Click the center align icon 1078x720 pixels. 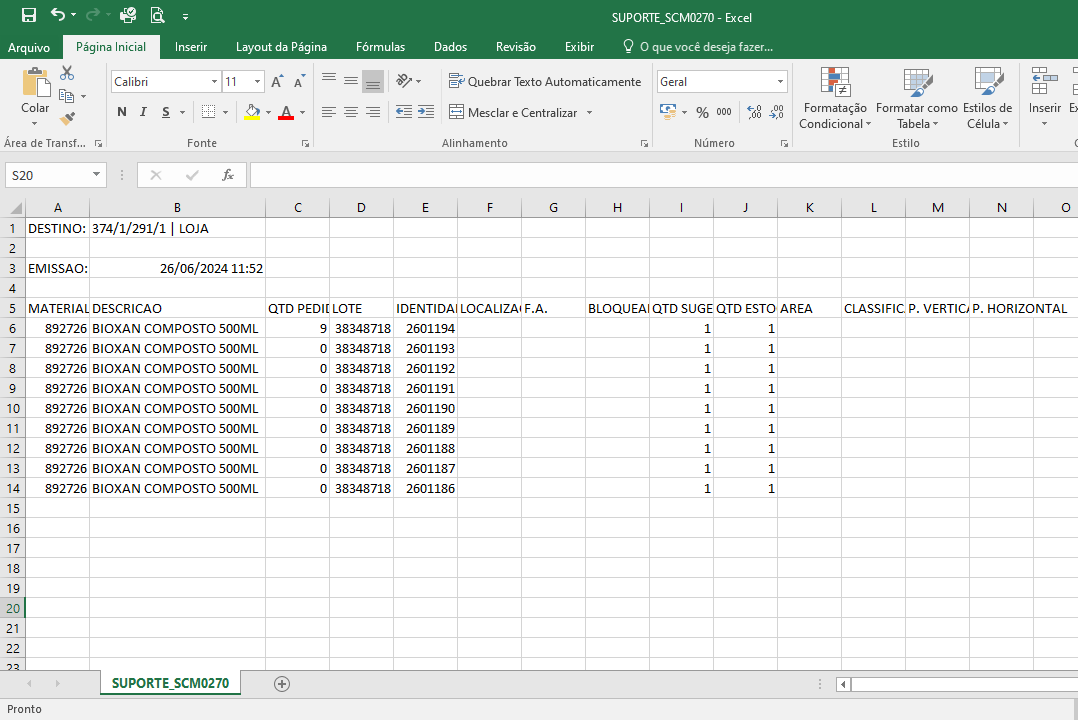(x=351, y=112)
